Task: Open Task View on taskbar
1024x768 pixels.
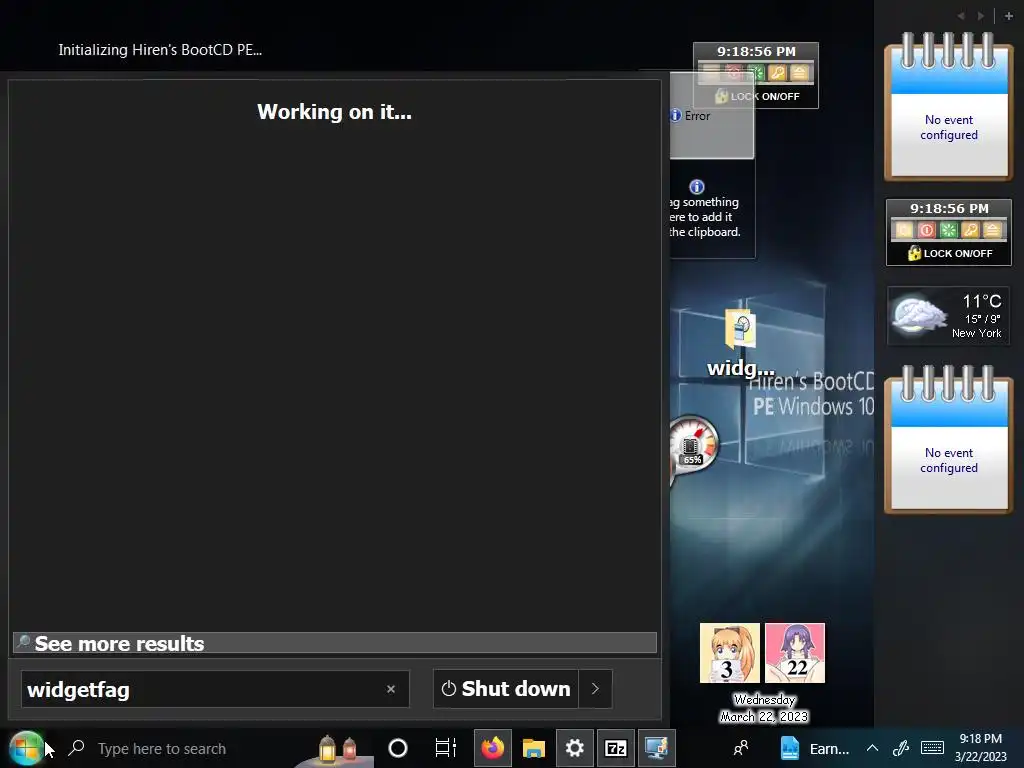Action: point(445,748)
